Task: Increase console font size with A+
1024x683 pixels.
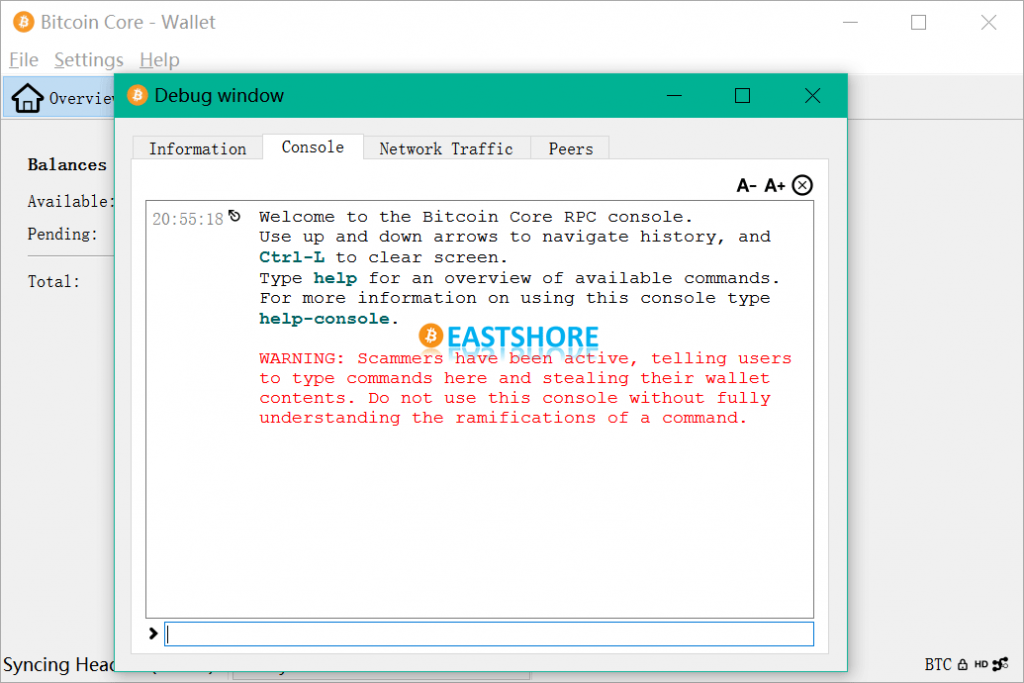Action: pos(775,185)
